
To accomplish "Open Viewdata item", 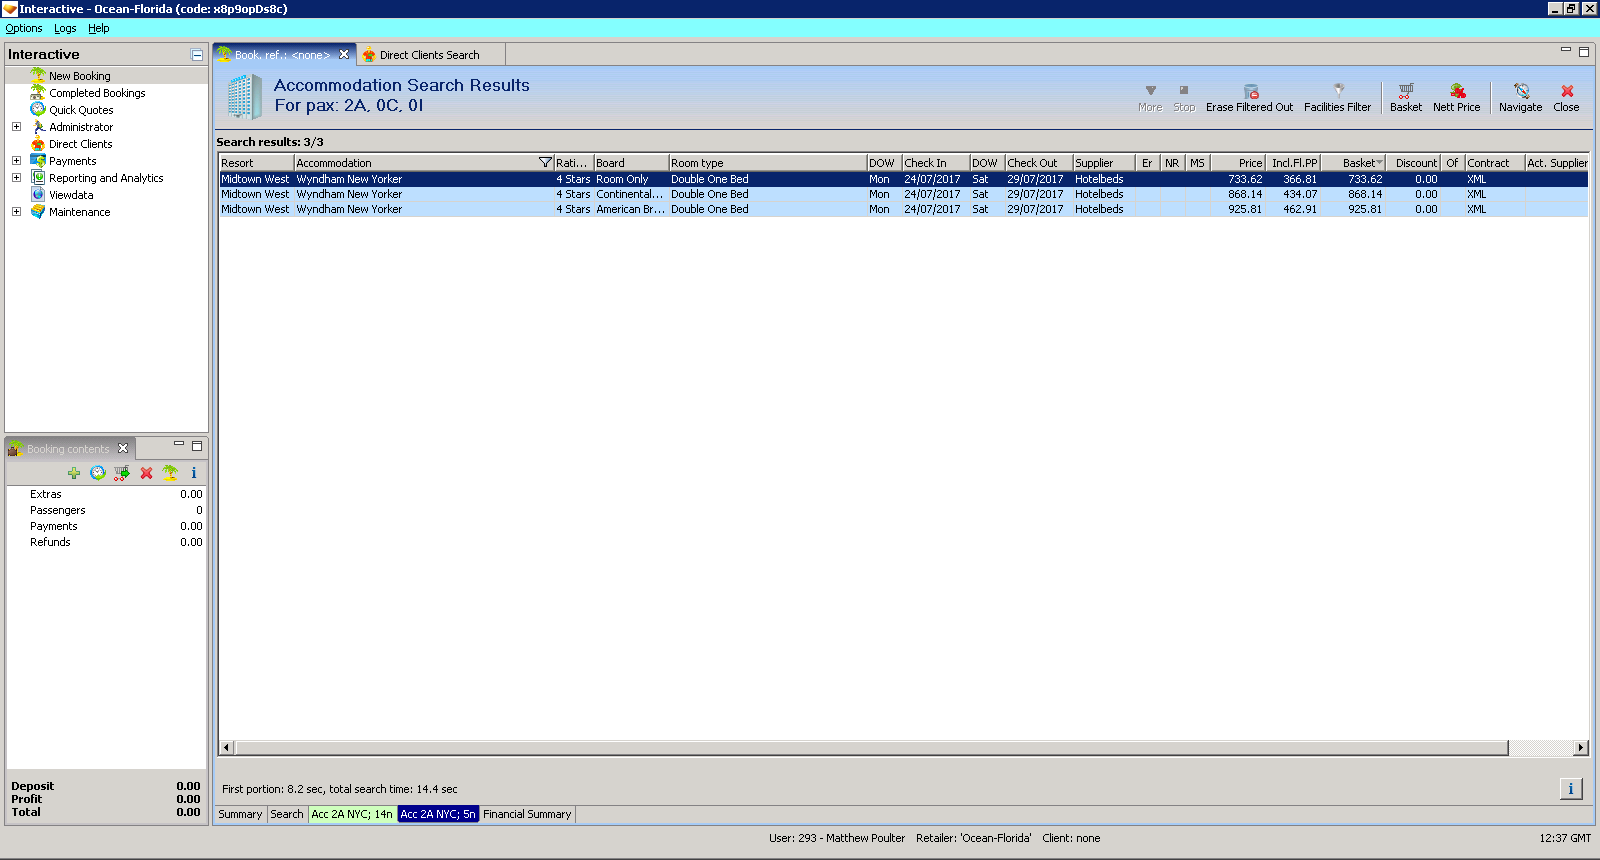I will click(71, 195).
